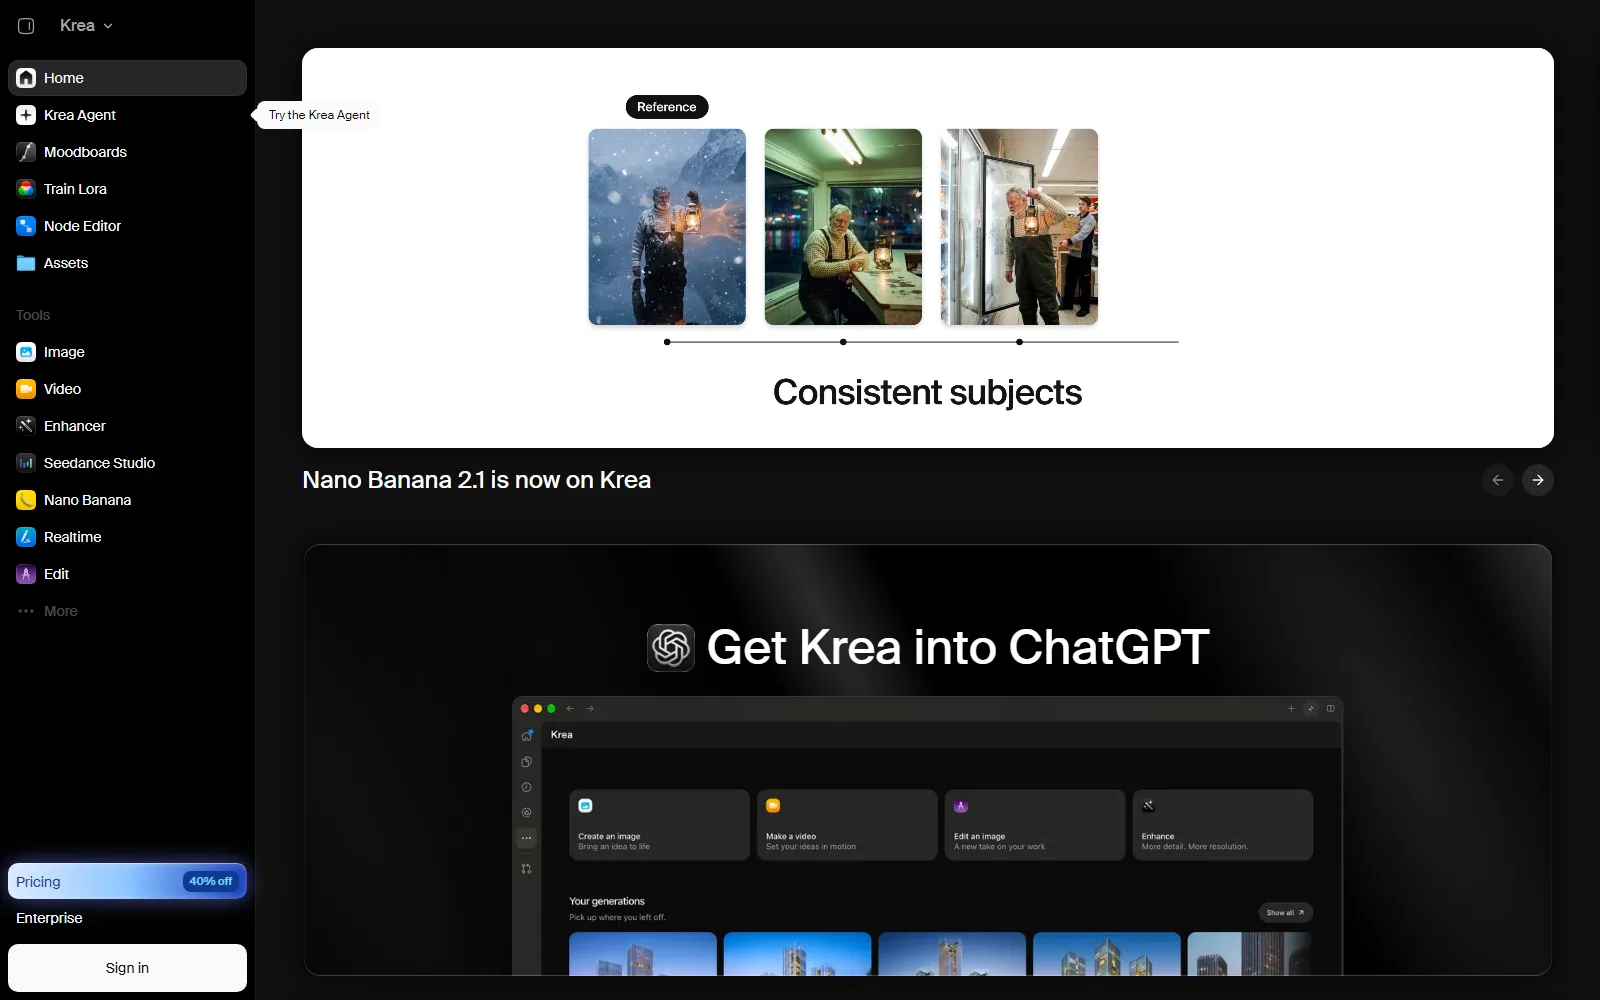Viewport: 1600px width, 1000px height.
Task: Click the Consistent subjects heading
Action: point(927,392)
